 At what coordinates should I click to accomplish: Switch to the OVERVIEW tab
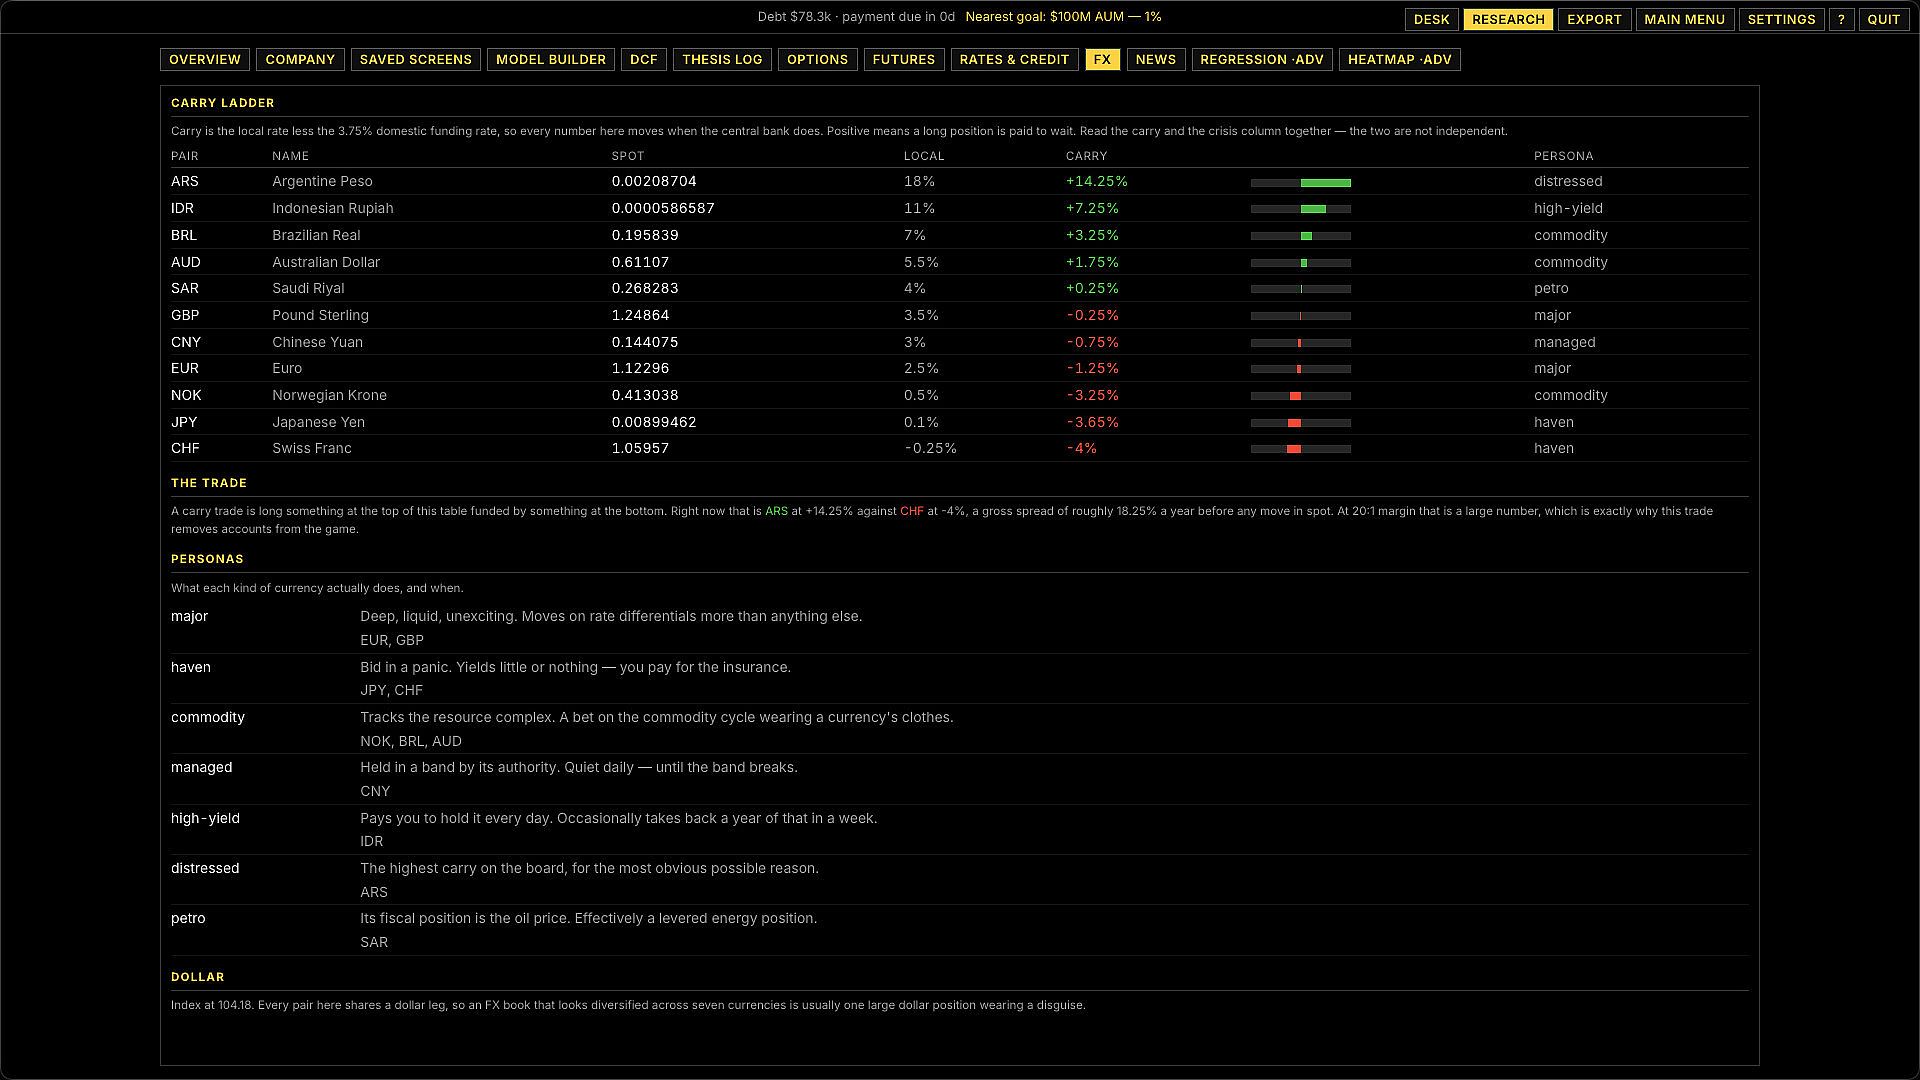pyautogui.click(x=204, y=59)
